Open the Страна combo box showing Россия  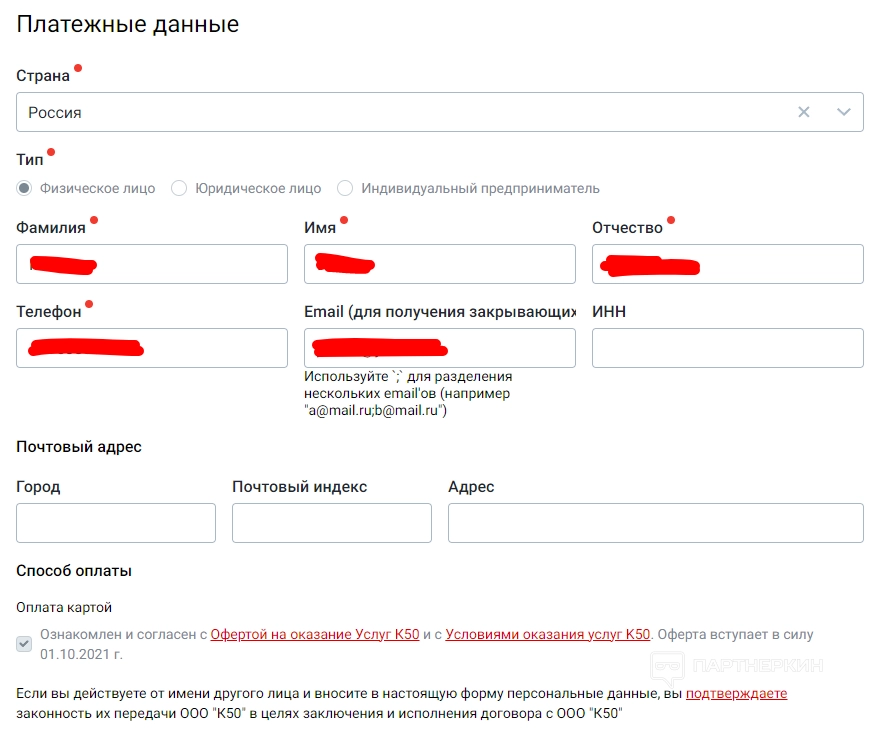click(x=400, y=112)
